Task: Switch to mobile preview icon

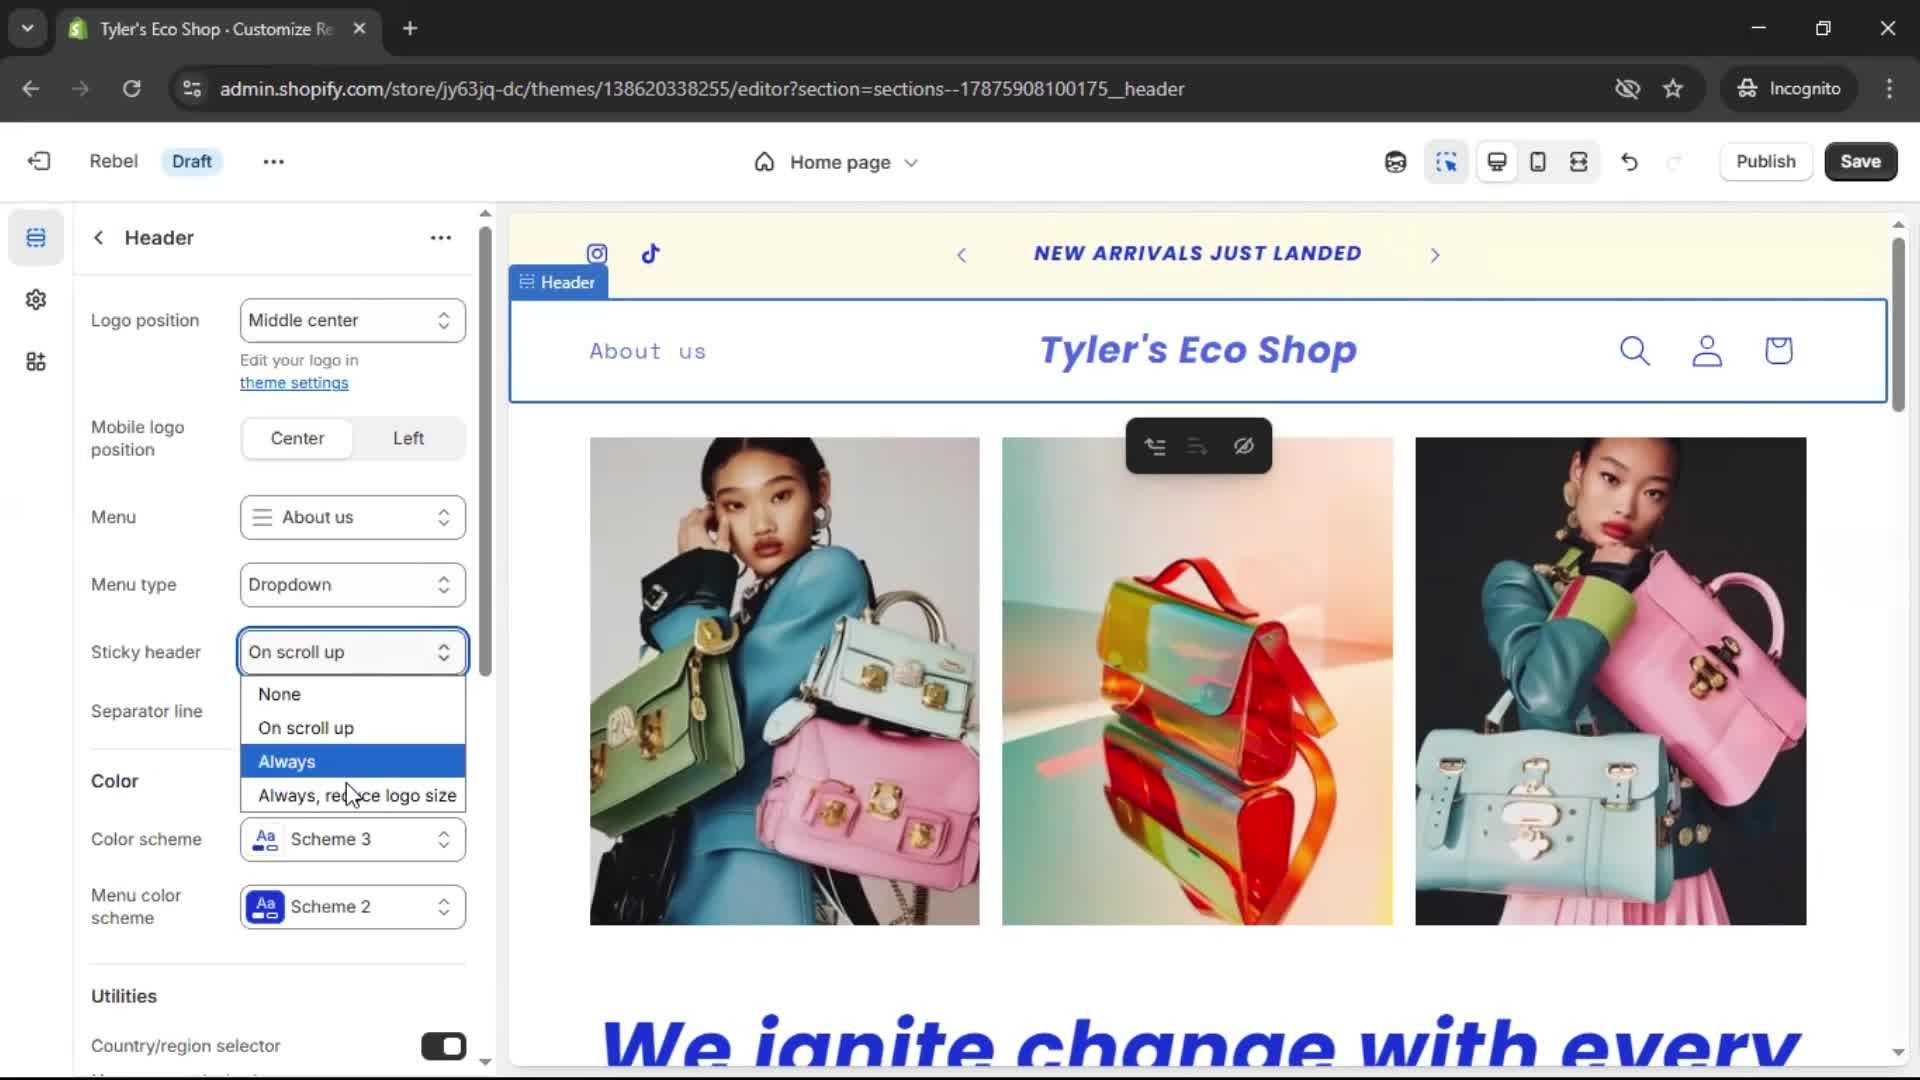Action: [1538, 162]
